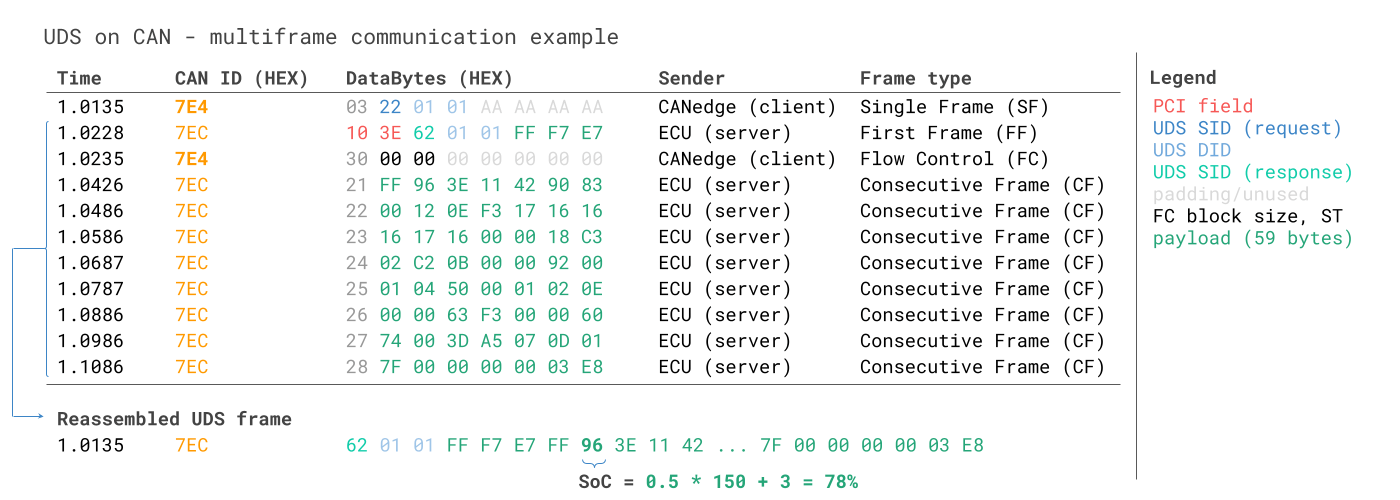Click the Flow Control (FC) row label
The image size is (1400, 500).
[954, 159]
